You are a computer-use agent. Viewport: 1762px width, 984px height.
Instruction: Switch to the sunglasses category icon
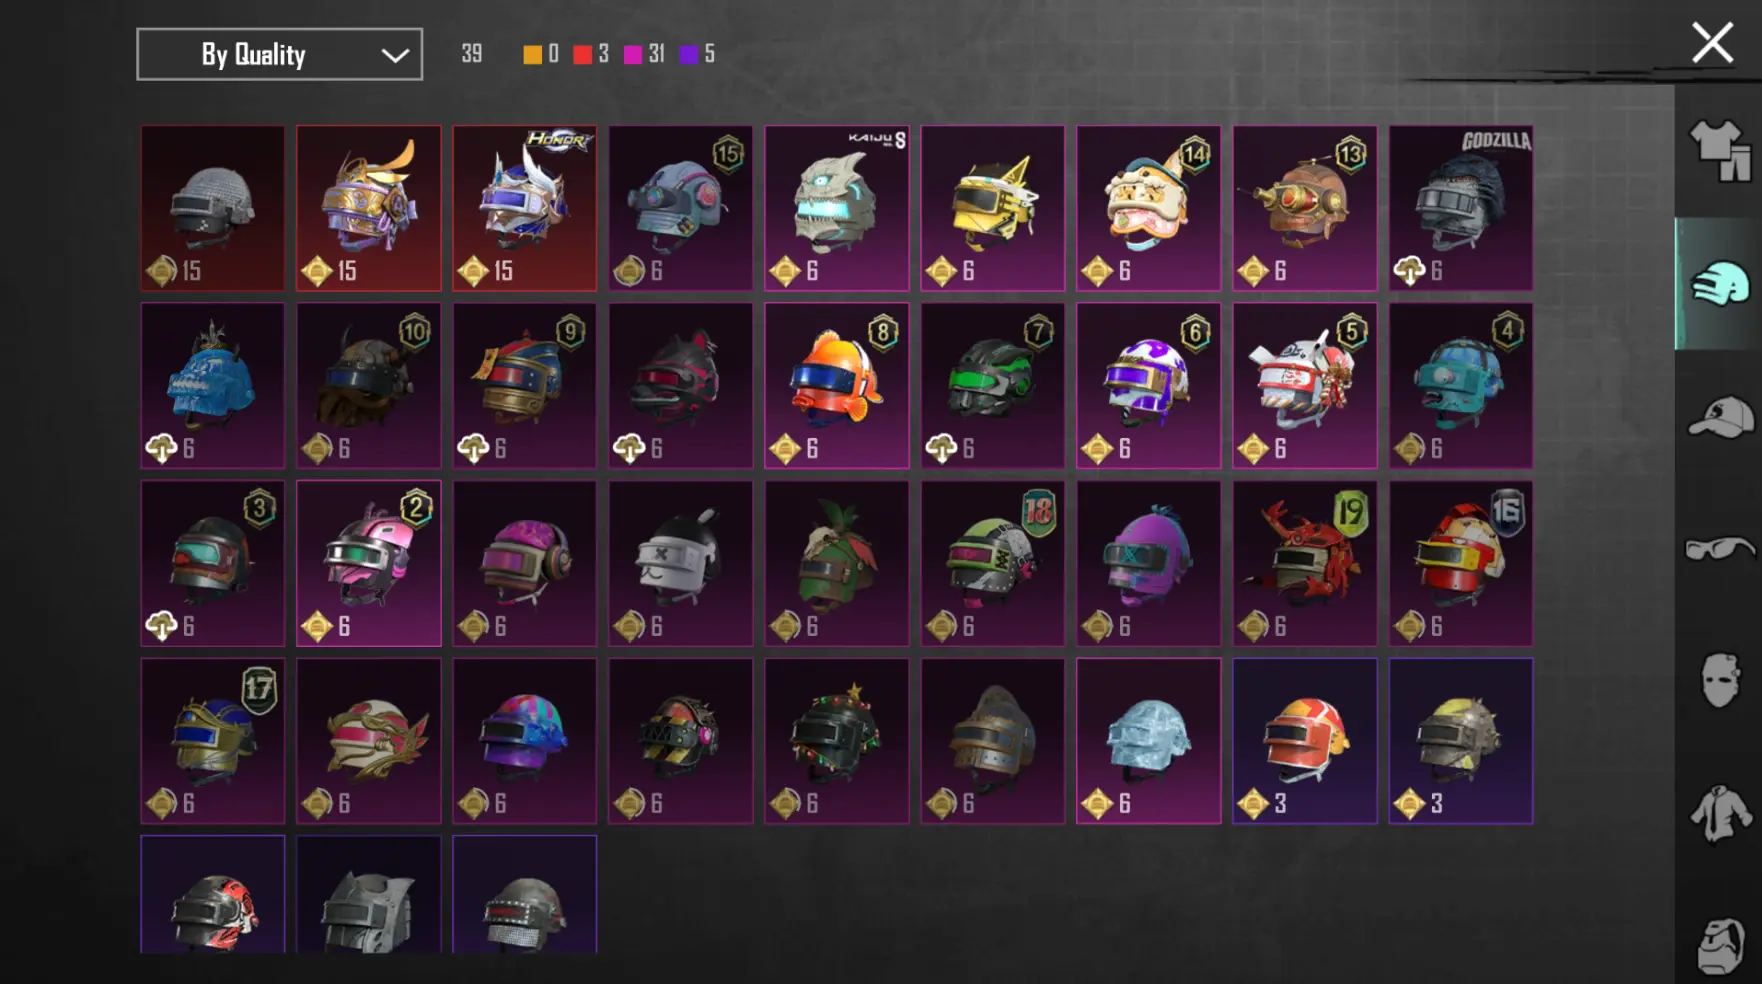[x=1720, y=549]
